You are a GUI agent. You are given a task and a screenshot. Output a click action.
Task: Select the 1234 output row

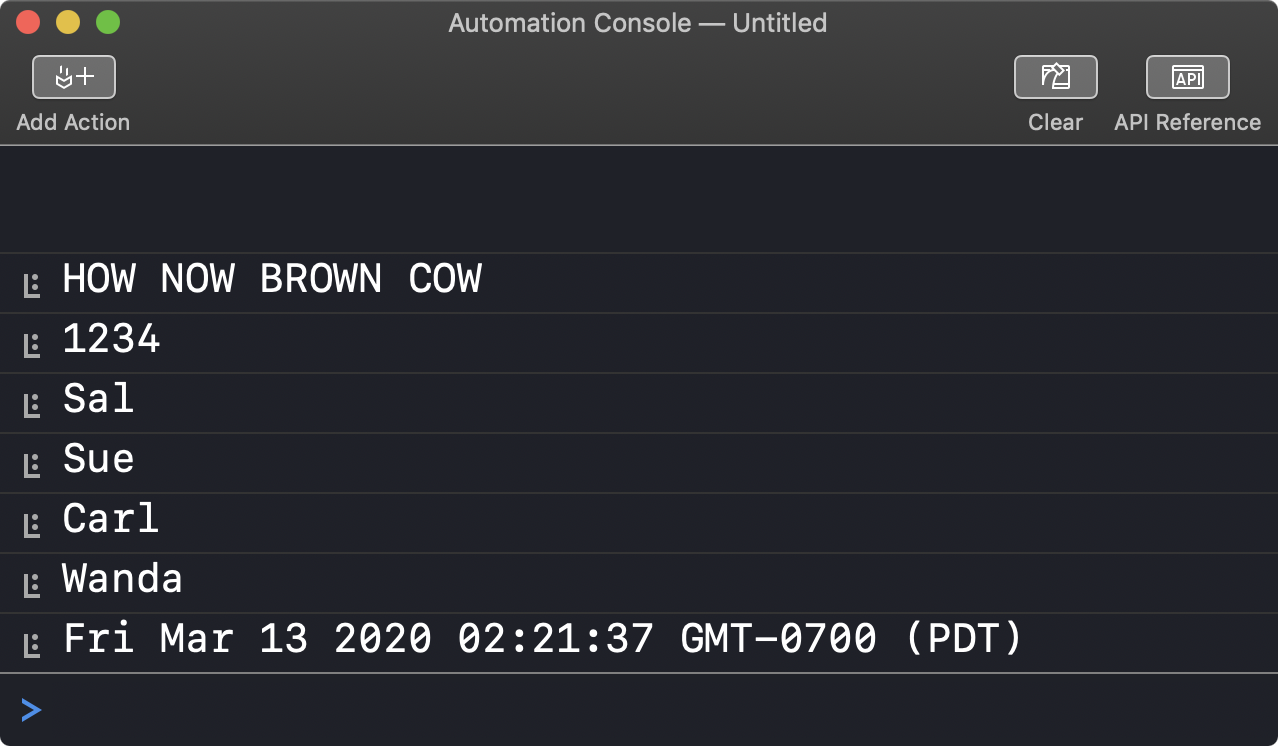111,340
